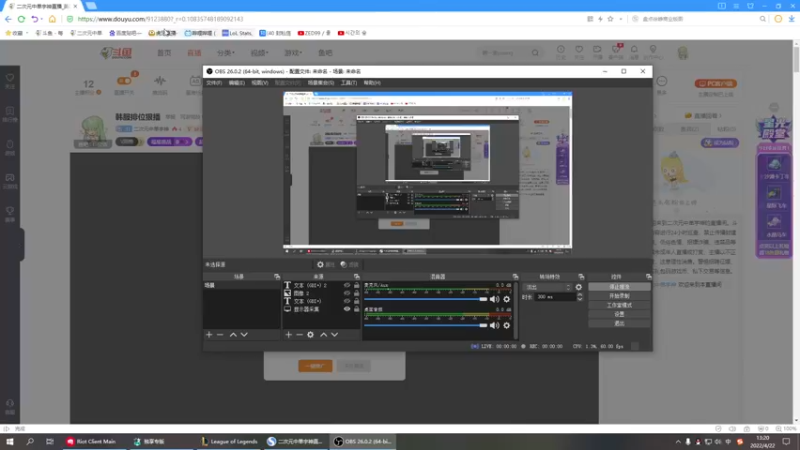Toggle lock on 显示器采集 display capture source
This screenshot has height=450, width=800.
click(x=357, y=309)
